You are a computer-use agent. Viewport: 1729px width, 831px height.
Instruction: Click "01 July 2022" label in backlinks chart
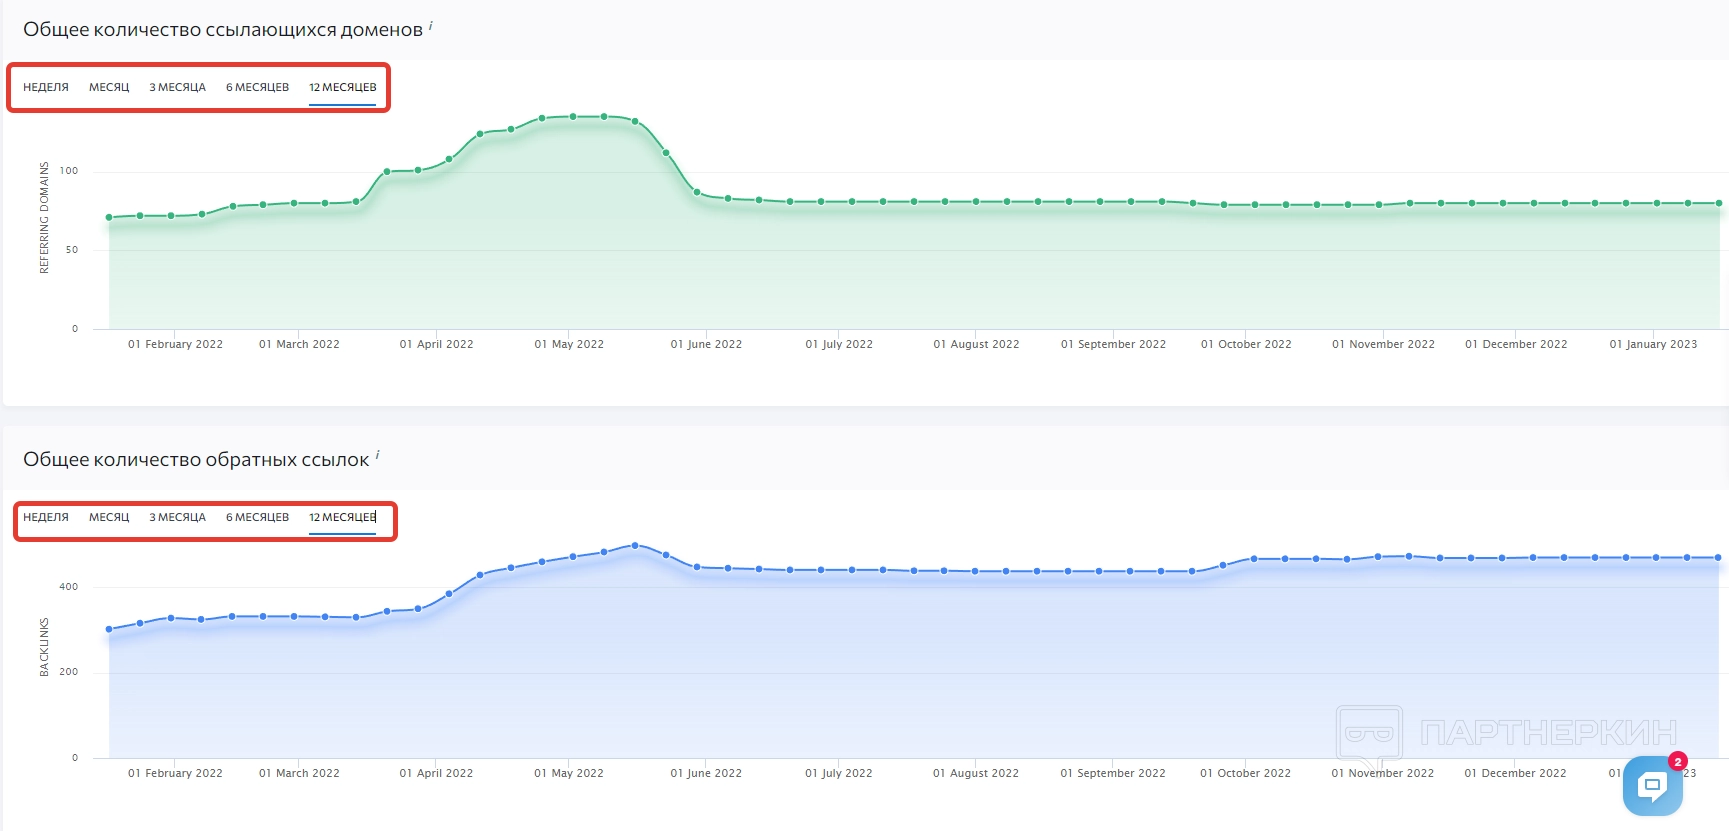tap(839, 773)
